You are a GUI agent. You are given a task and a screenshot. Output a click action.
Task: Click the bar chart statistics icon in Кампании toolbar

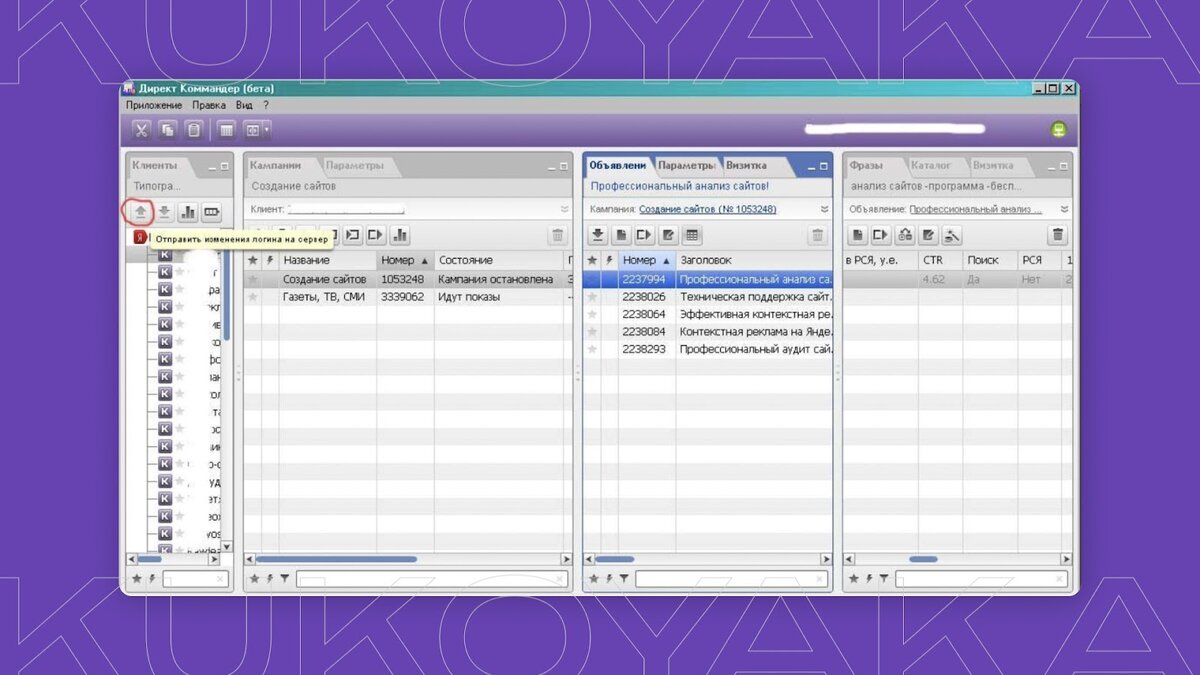pyautogui.click(x=400, y=235)
